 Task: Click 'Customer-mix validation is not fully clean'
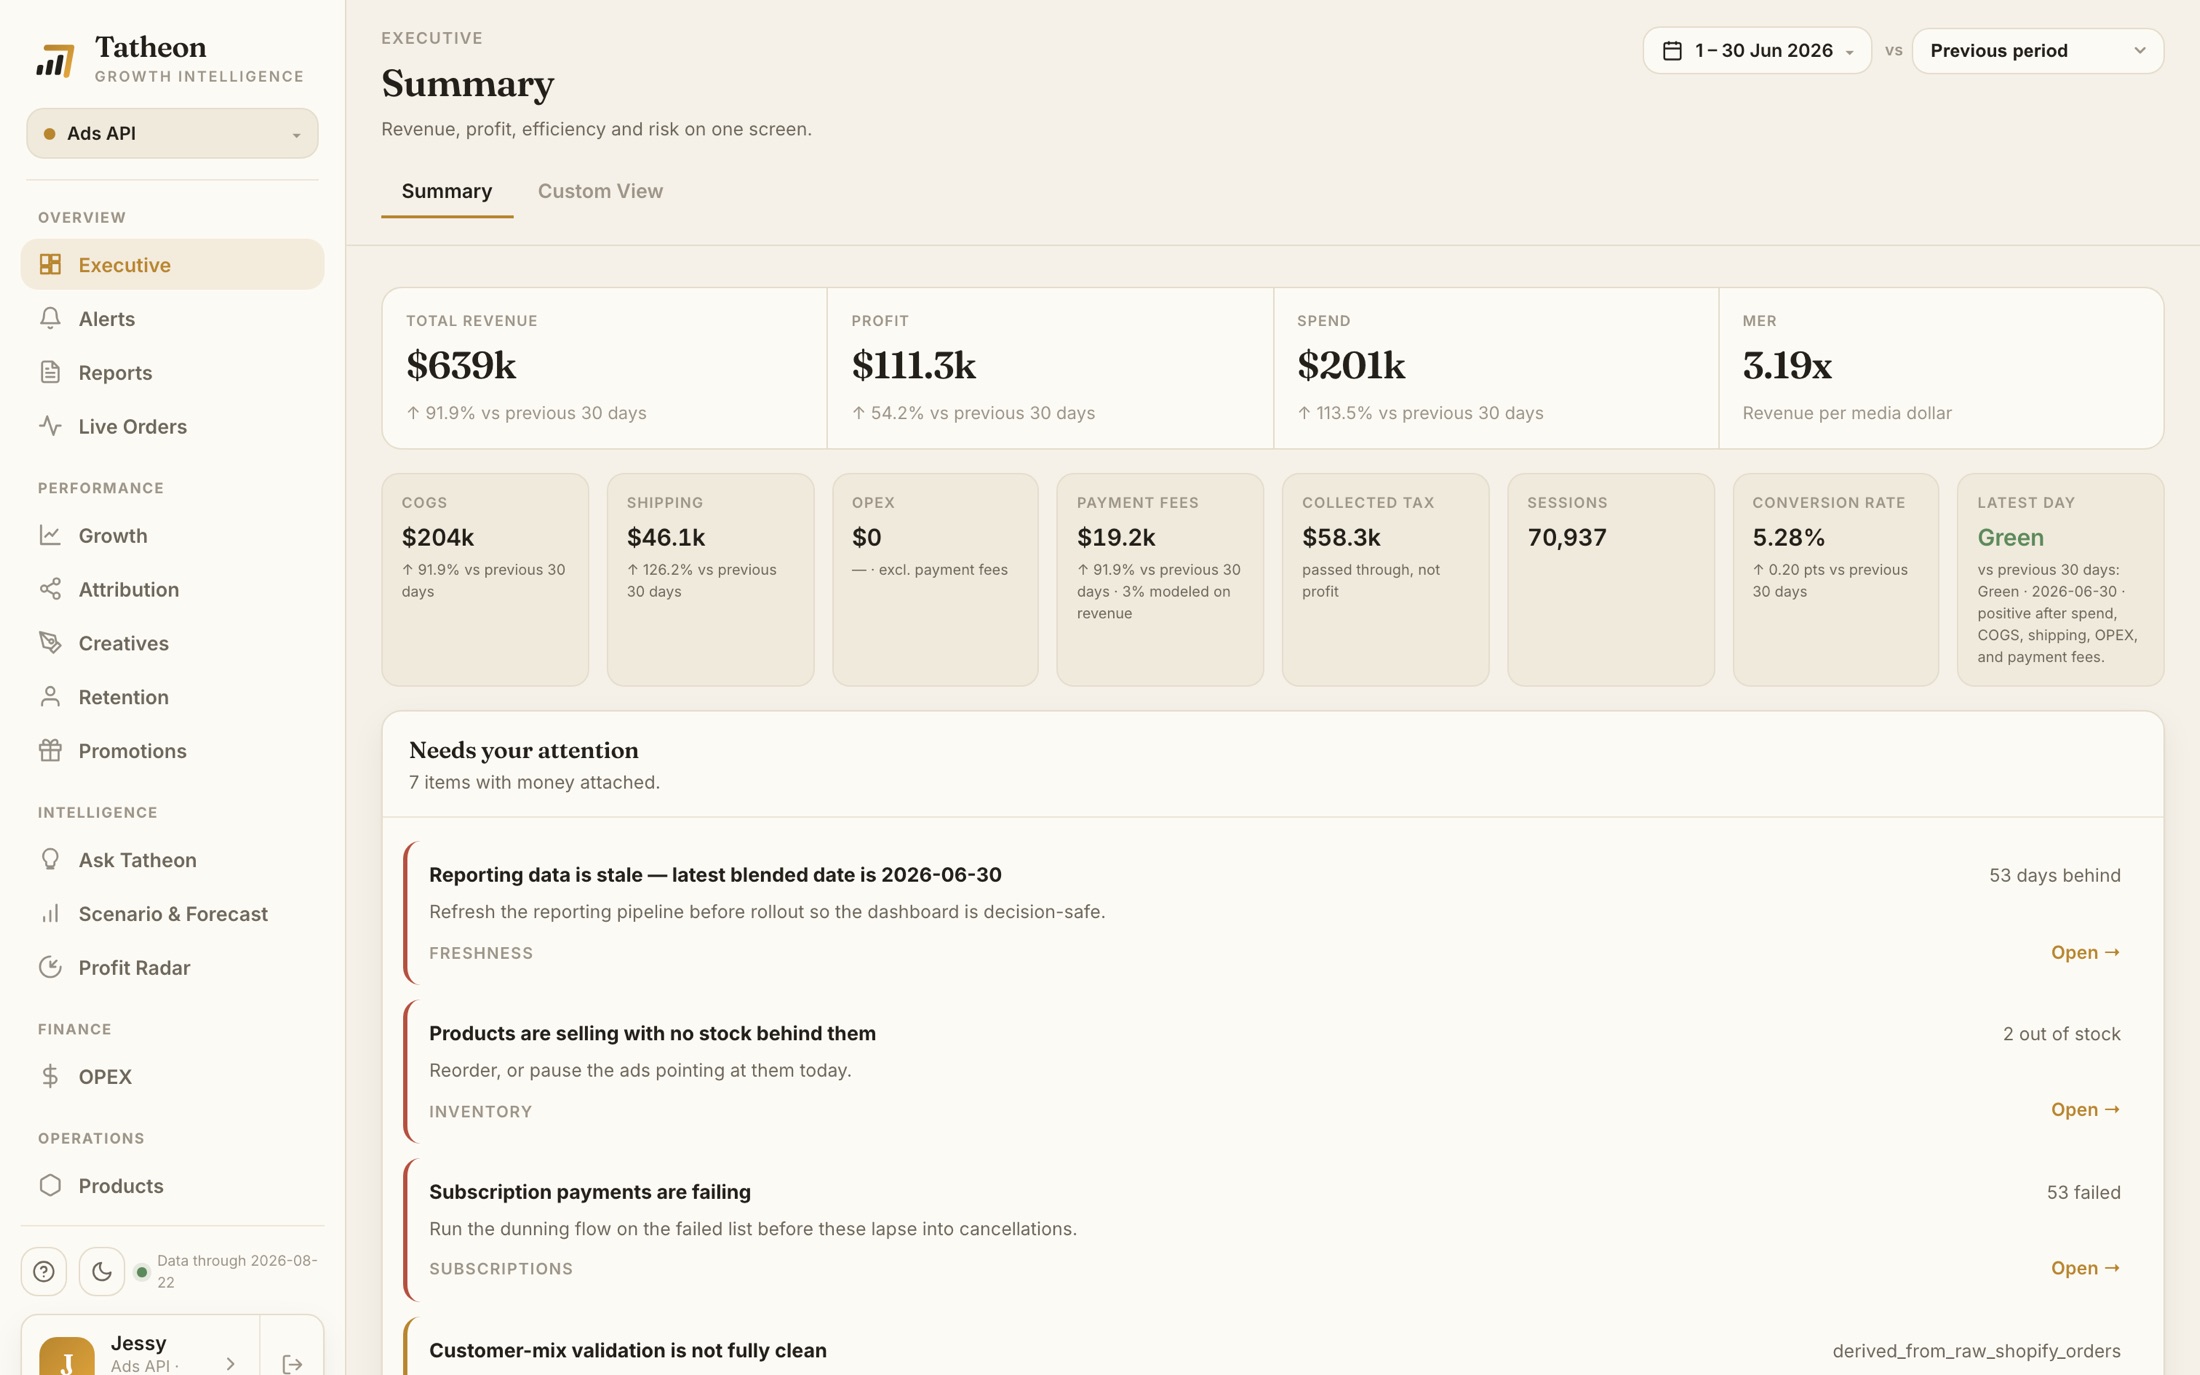click(x=628, y=1350)
